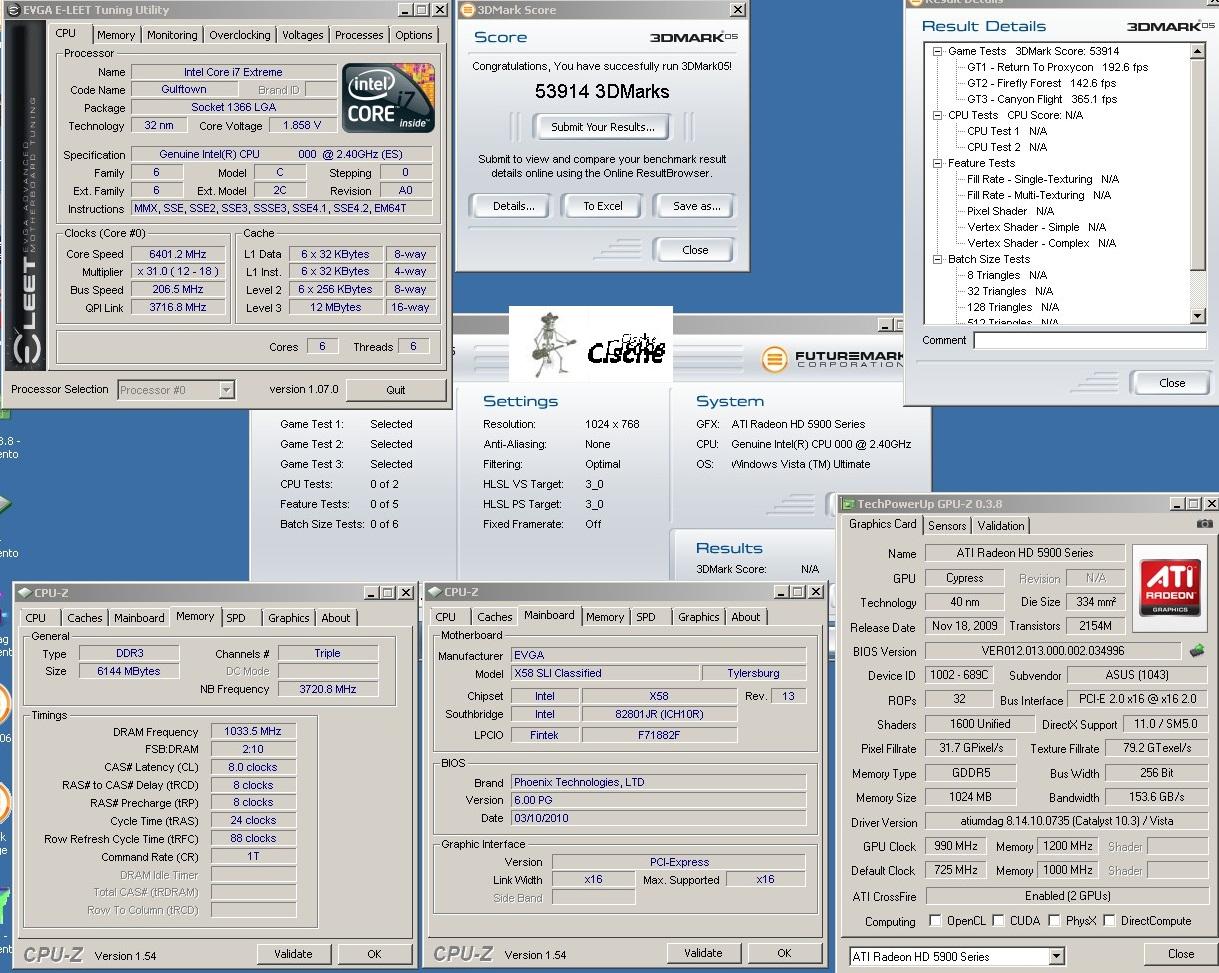
Task: Open SPD tab in CPU-Z Memory window
Action: (235, 618)
